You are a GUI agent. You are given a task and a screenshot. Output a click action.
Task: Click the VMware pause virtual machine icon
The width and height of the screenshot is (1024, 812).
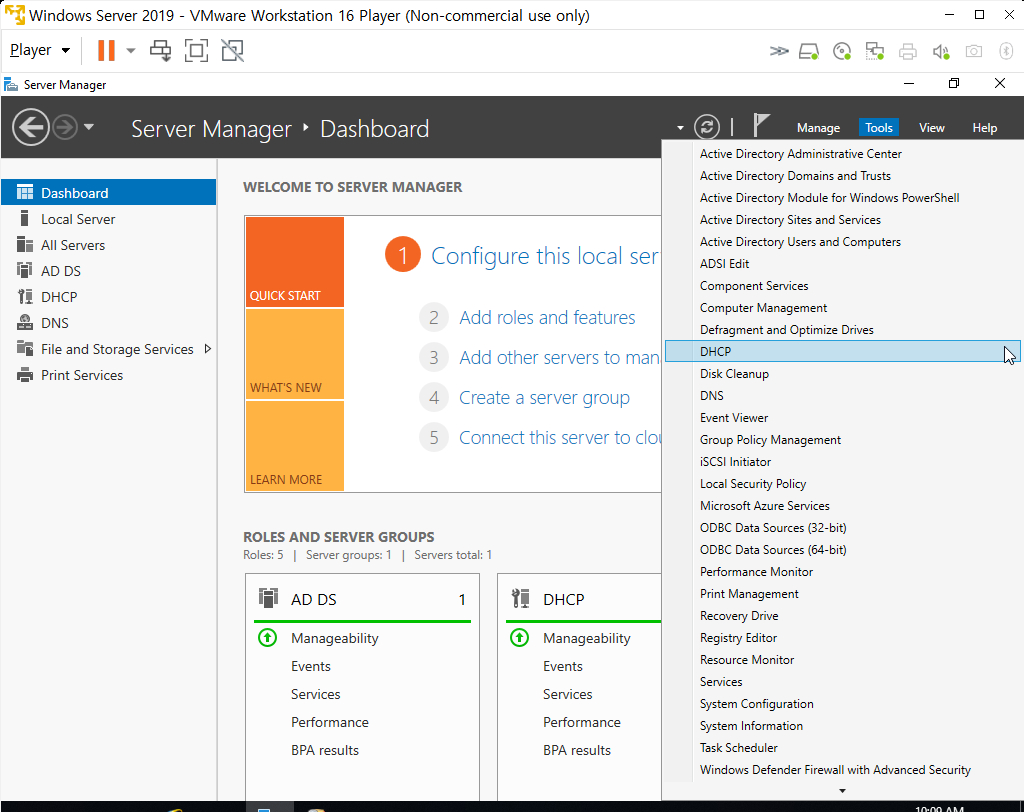click(106, 50)
